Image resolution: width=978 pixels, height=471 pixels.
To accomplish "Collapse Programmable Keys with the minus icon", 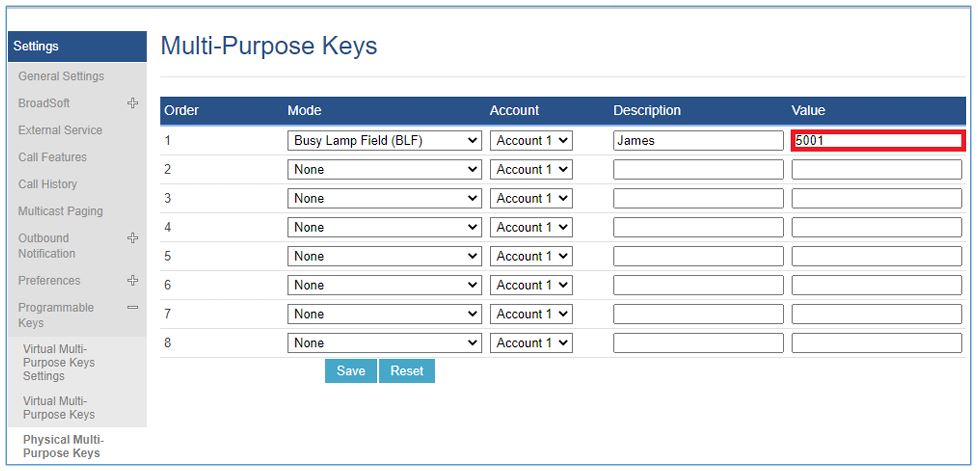I will [132, 308].
